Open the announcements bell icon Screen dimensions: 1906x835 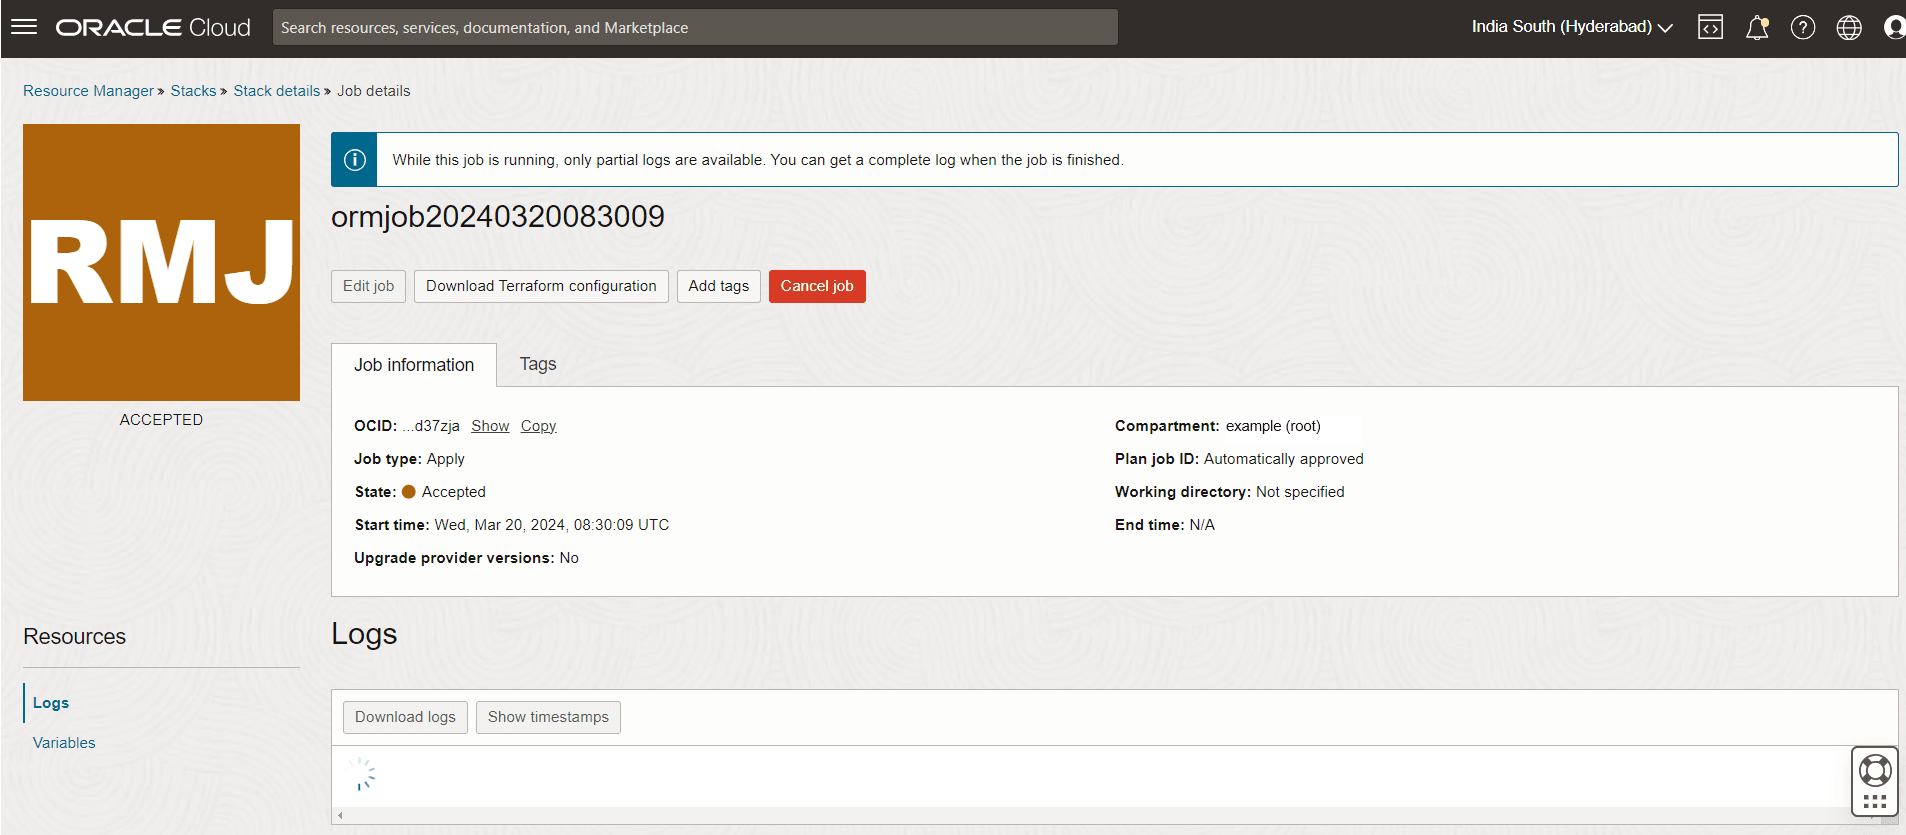pos(1756,27)
